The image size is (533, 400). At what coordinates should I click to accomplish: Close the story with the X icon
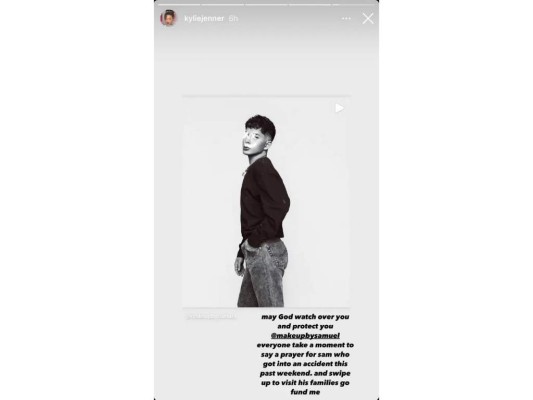point(368,18)
